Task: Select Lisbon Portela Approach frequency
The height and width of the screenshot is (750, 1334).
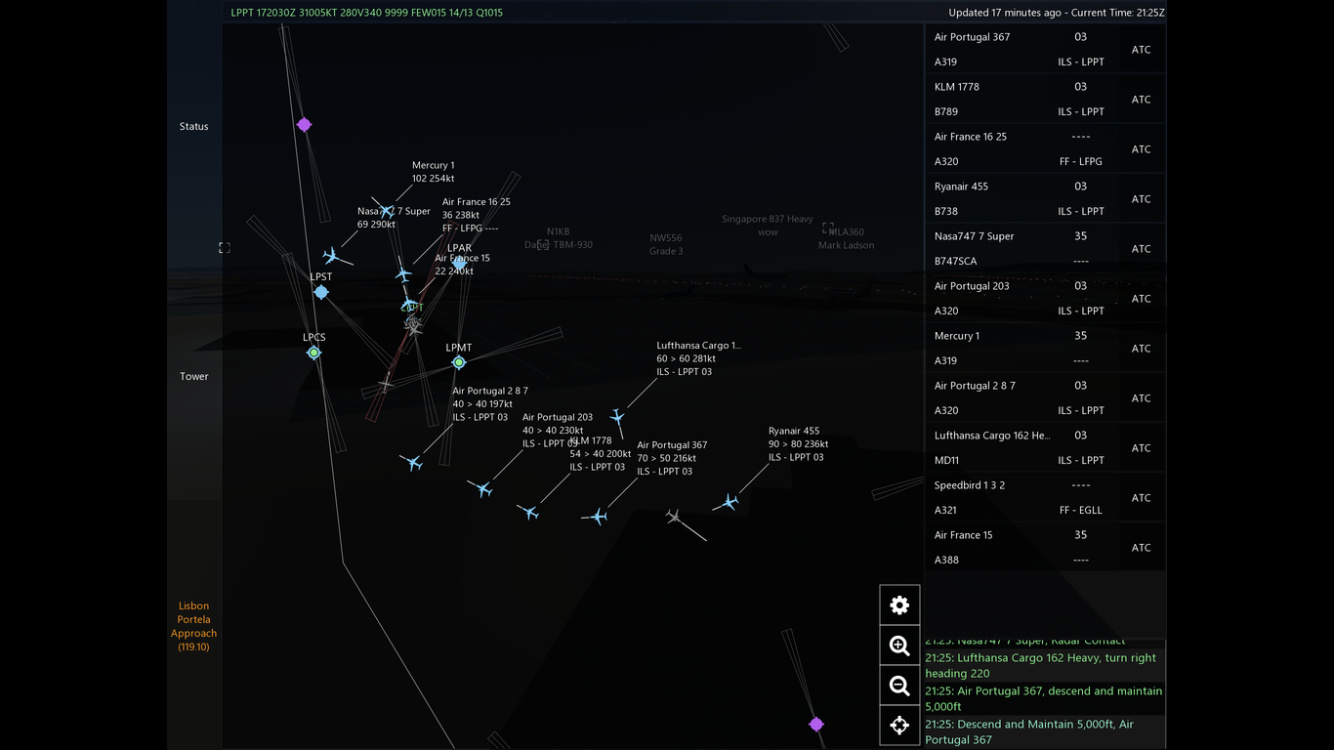Action: pyautogui.click(x=194, y=627)
